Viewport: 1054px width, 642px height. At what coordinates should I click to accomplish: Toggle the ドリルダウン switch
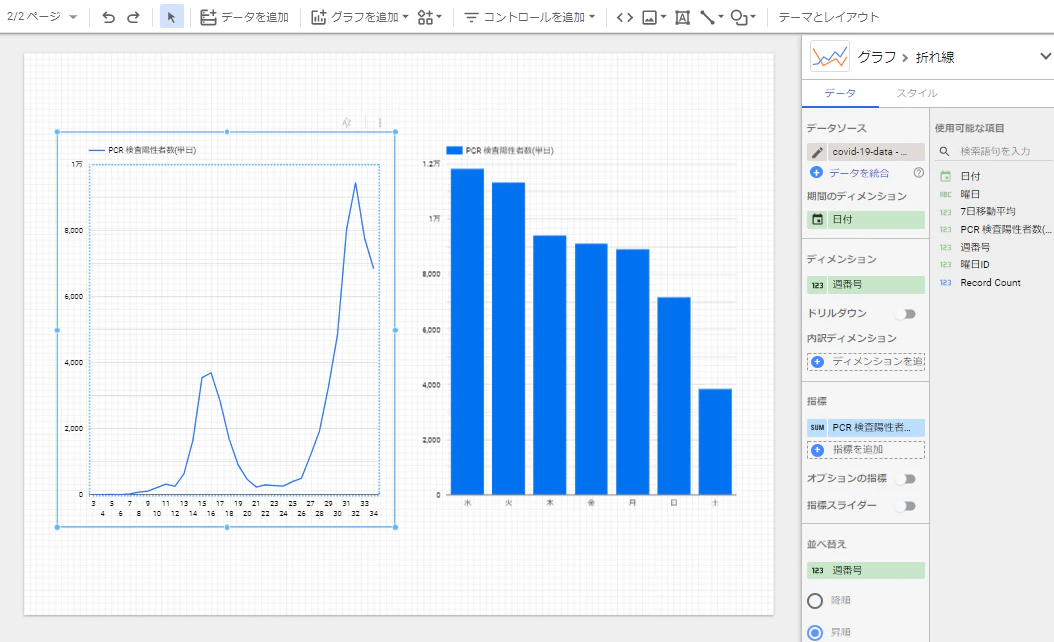pyautogui.click(x=906, y=314)
